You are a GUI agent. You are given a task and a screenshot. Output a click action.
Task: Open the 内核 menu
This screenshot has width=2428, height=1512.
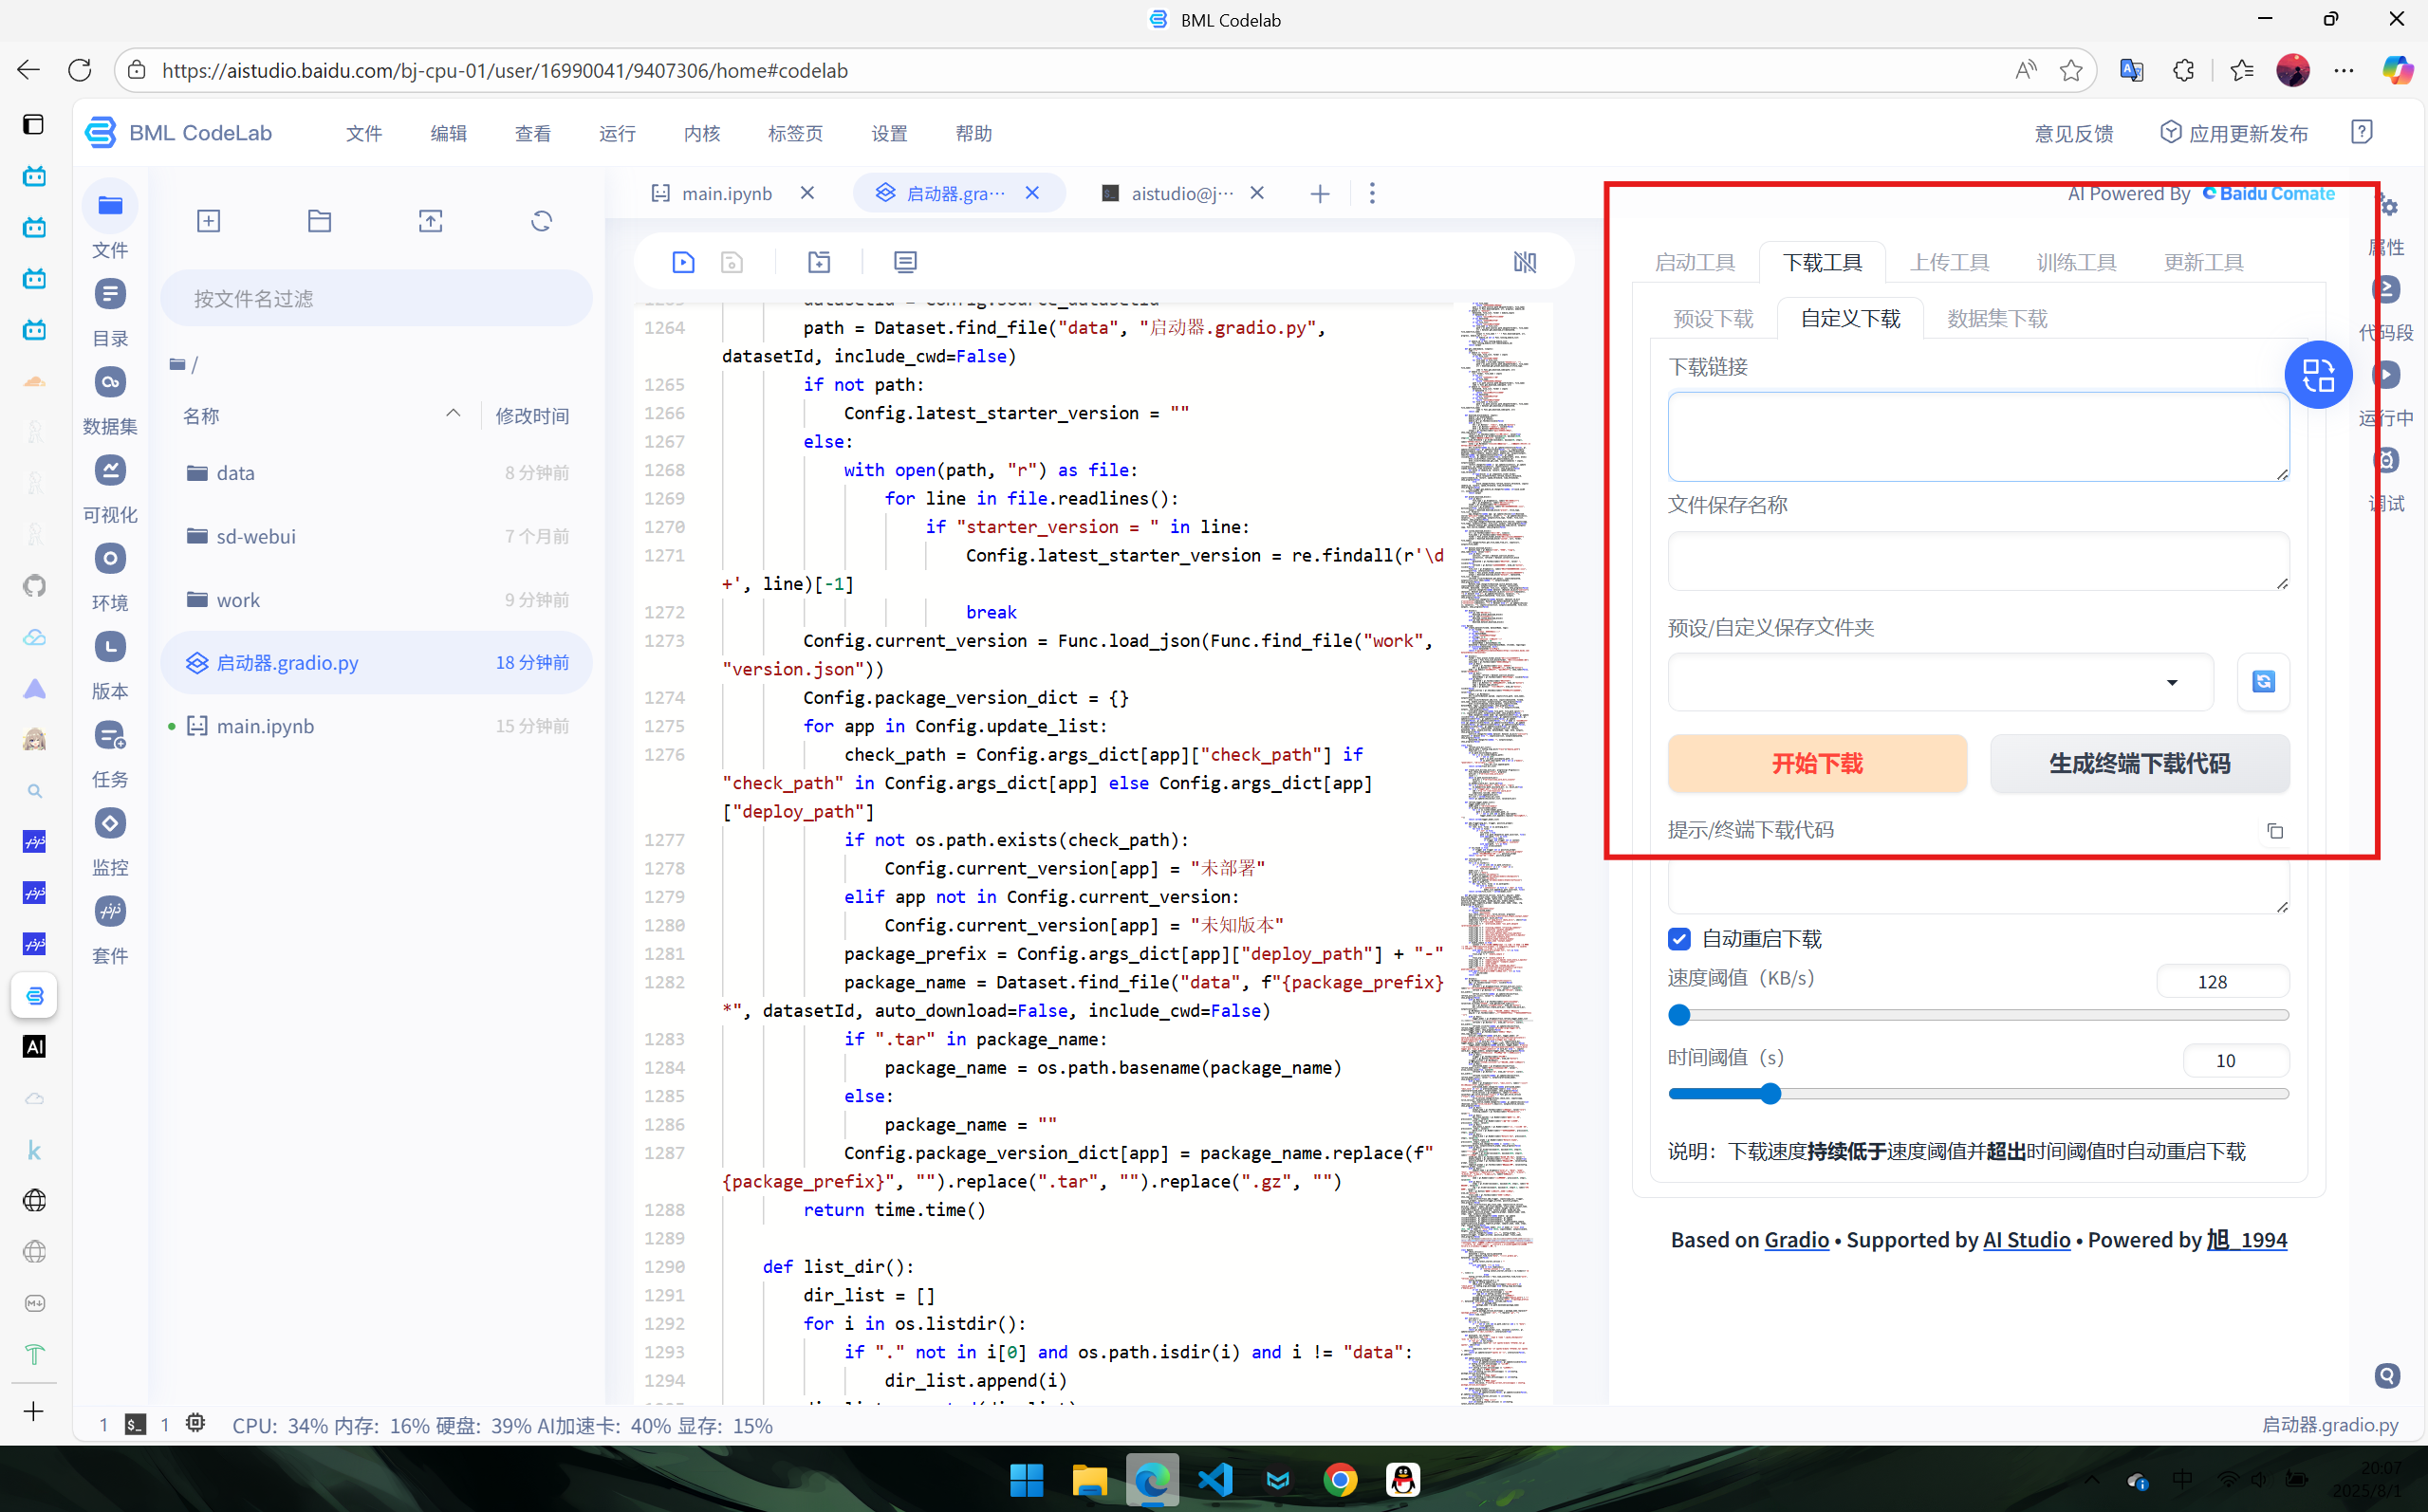point(702,133)
